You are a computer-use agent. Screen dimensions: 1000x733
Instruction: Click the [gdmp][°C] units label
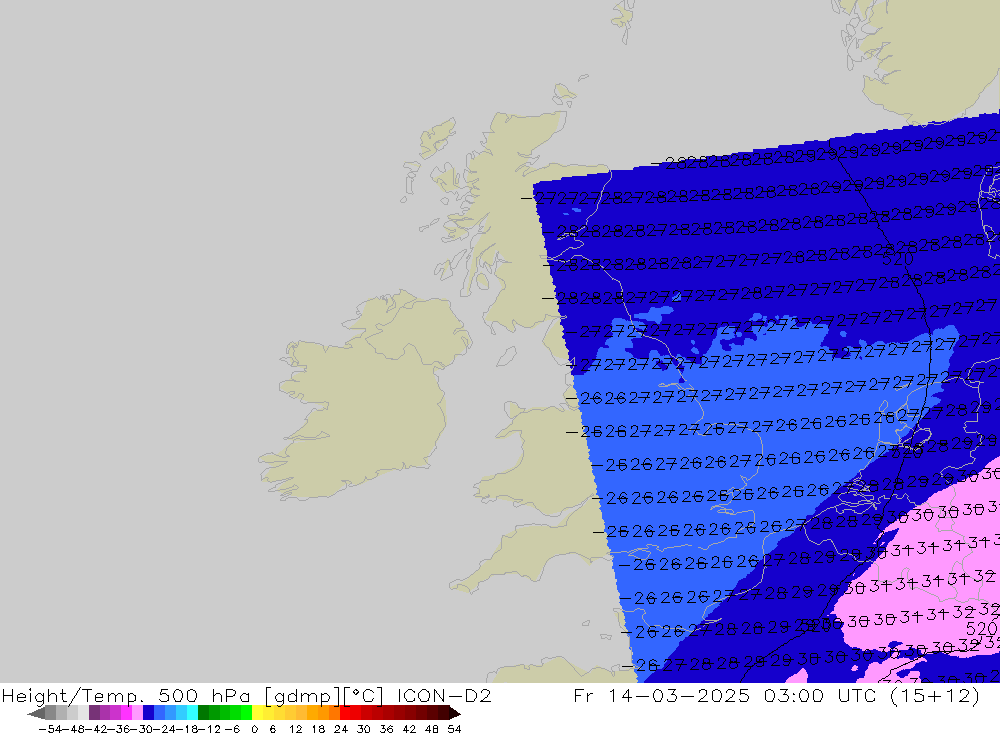[324, 695]
